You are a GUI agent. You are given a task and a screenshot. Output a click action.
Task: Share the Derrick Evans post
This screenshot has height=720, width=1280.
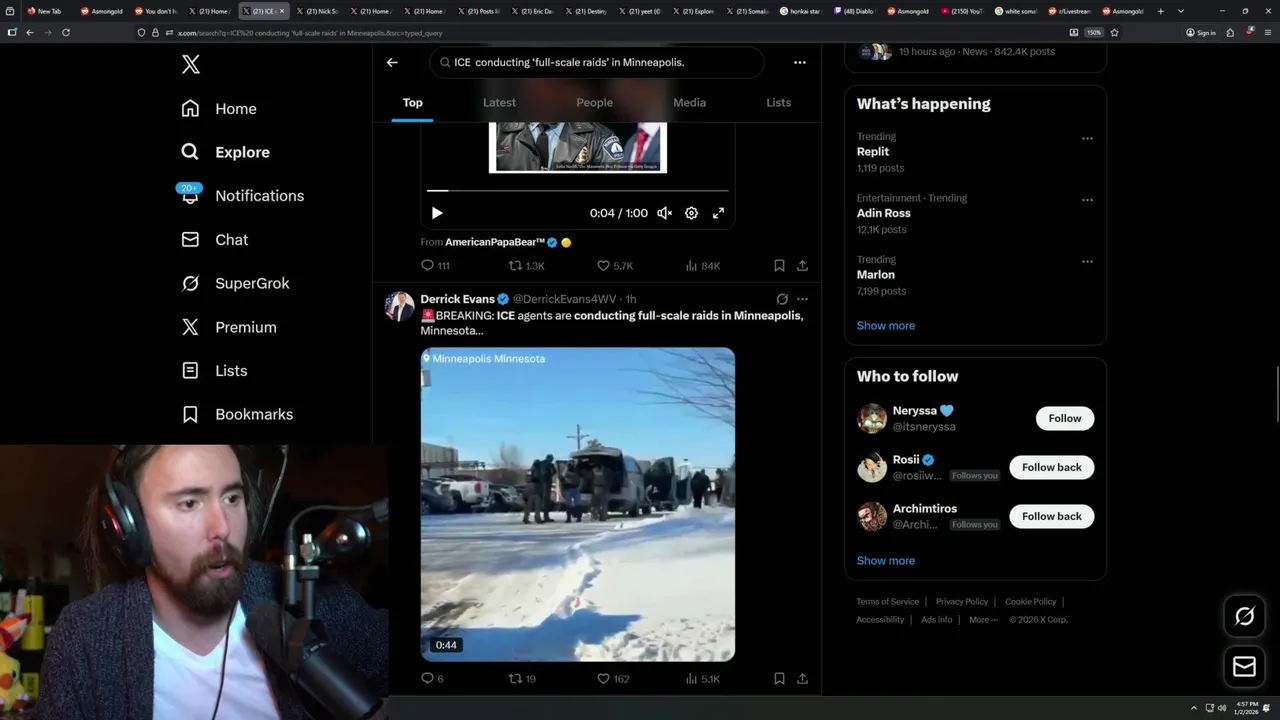click(x=802, y=678)
